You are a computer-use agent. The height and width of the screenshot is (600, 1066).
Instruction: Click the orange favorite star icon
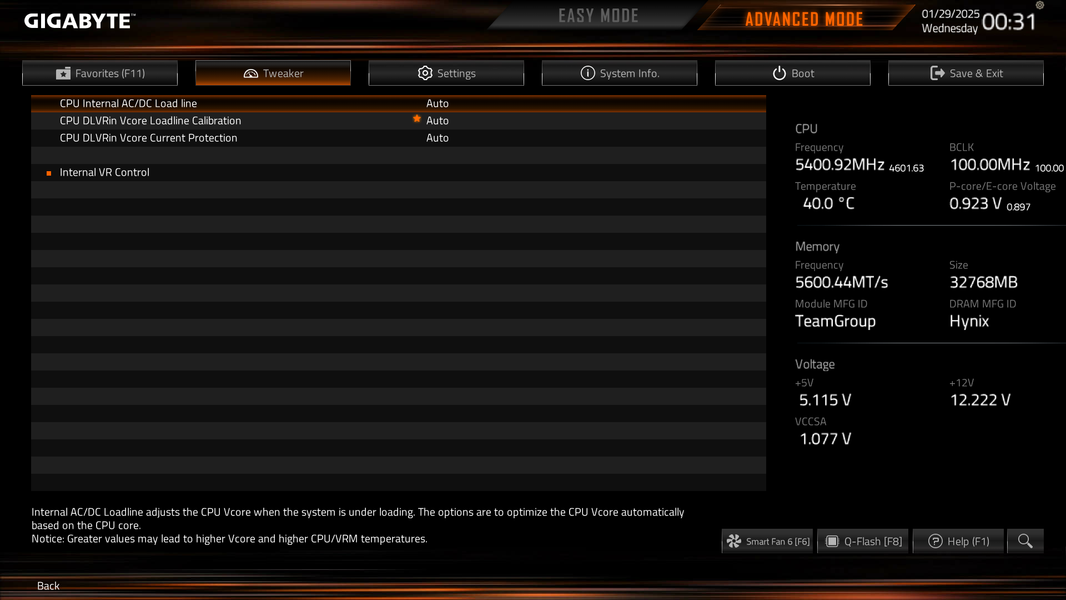417,119
